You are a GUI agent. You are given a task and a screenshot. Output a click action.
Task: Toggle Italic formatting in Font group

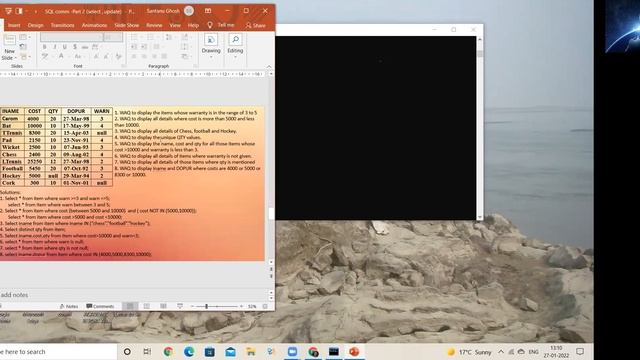pos(55,47)
